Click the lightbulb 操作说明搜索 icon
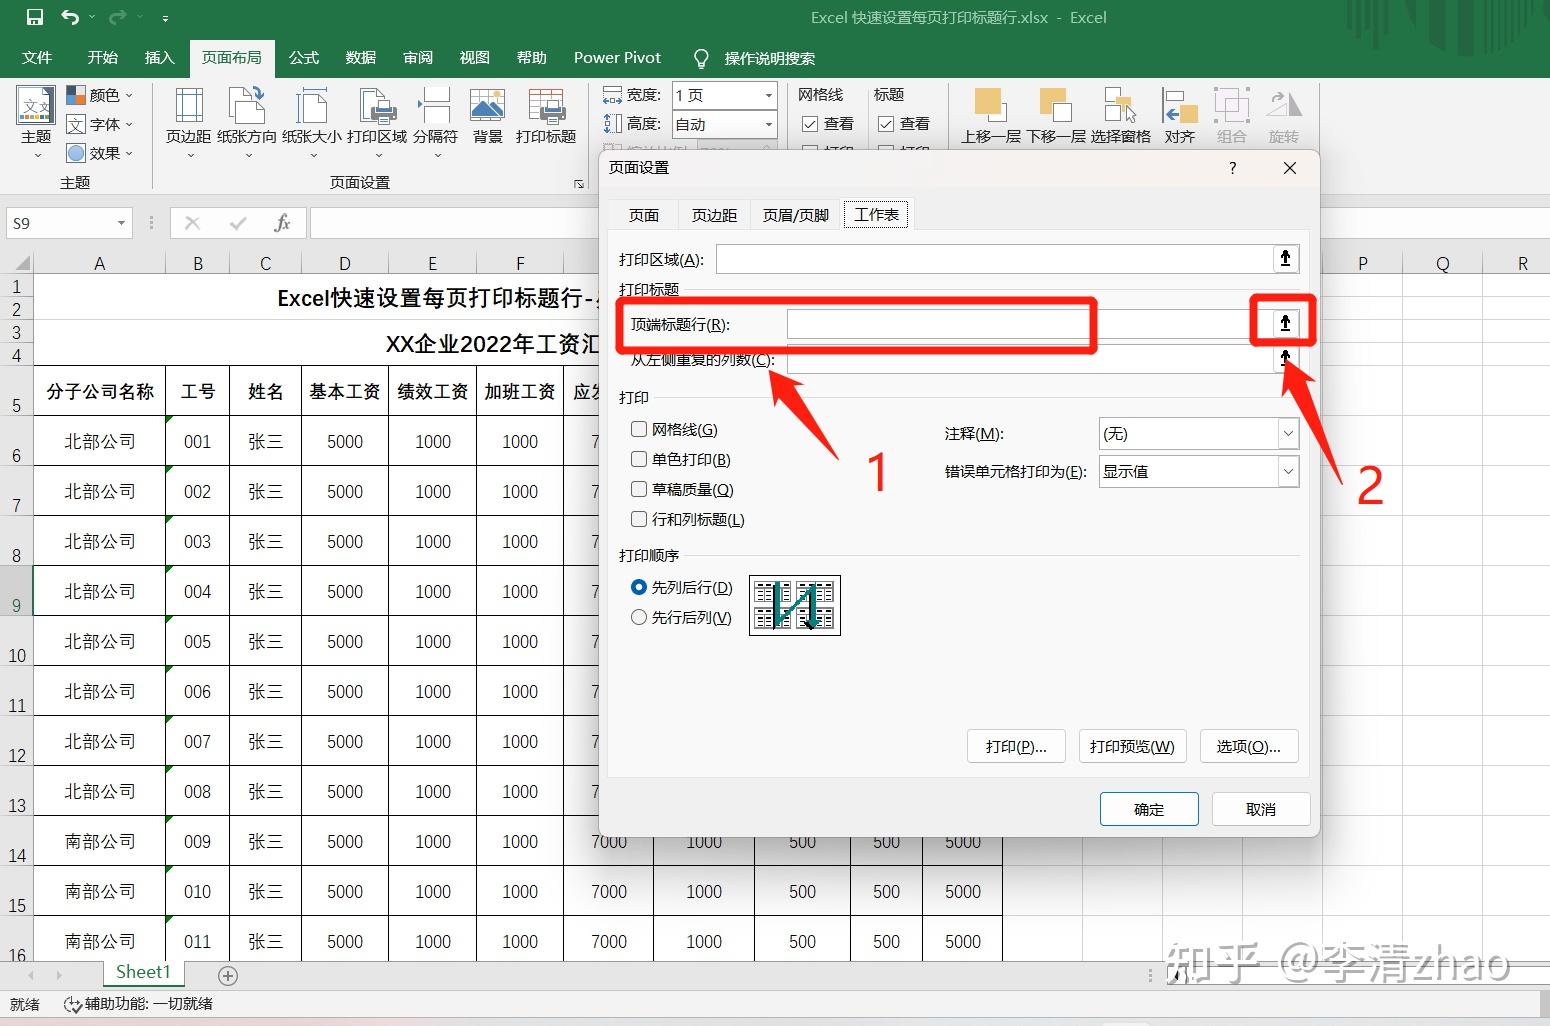Image resolution: width=1550 pixels, height=1026 pixels. point(701,57)
